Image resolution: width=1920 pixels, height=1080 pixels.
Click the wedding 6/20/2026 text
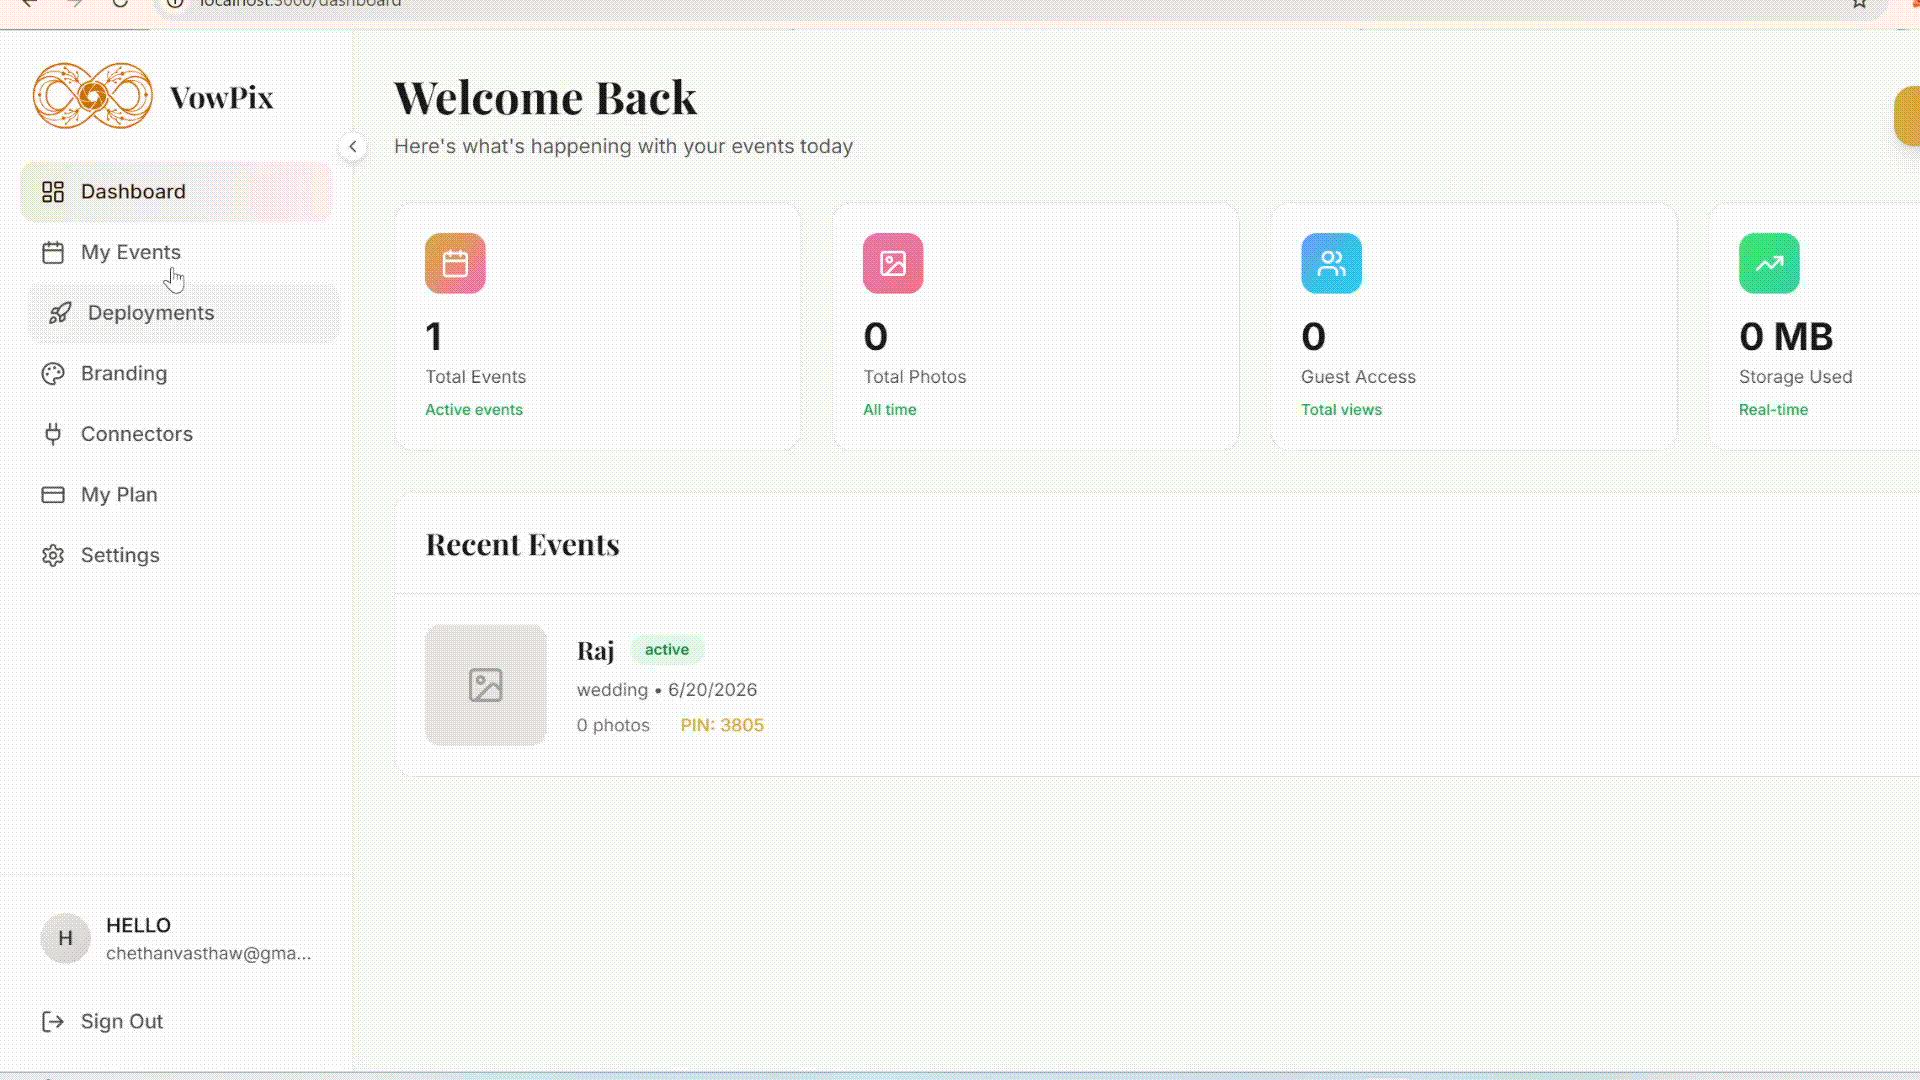(x=667, y=690)
